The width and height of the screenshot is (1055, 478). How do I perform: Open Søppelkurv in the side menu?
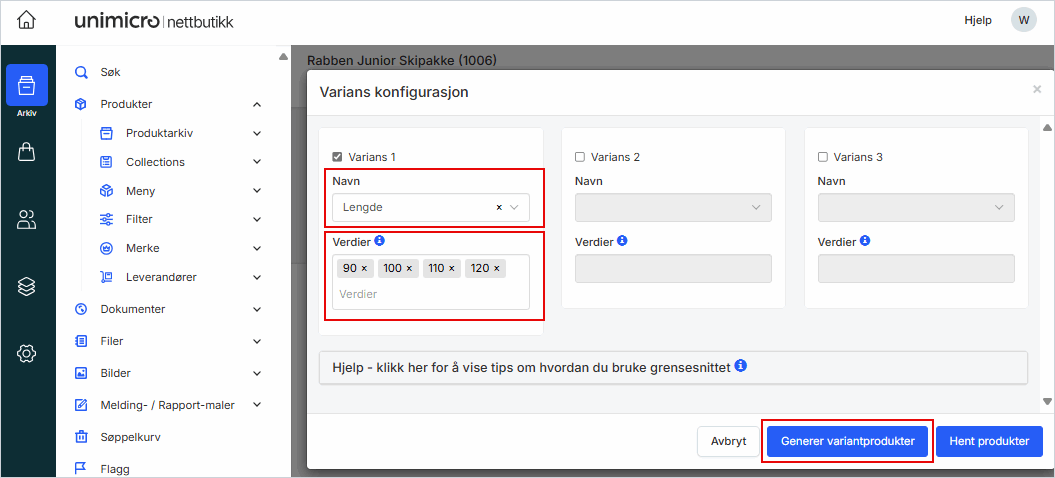click(130, 437)
